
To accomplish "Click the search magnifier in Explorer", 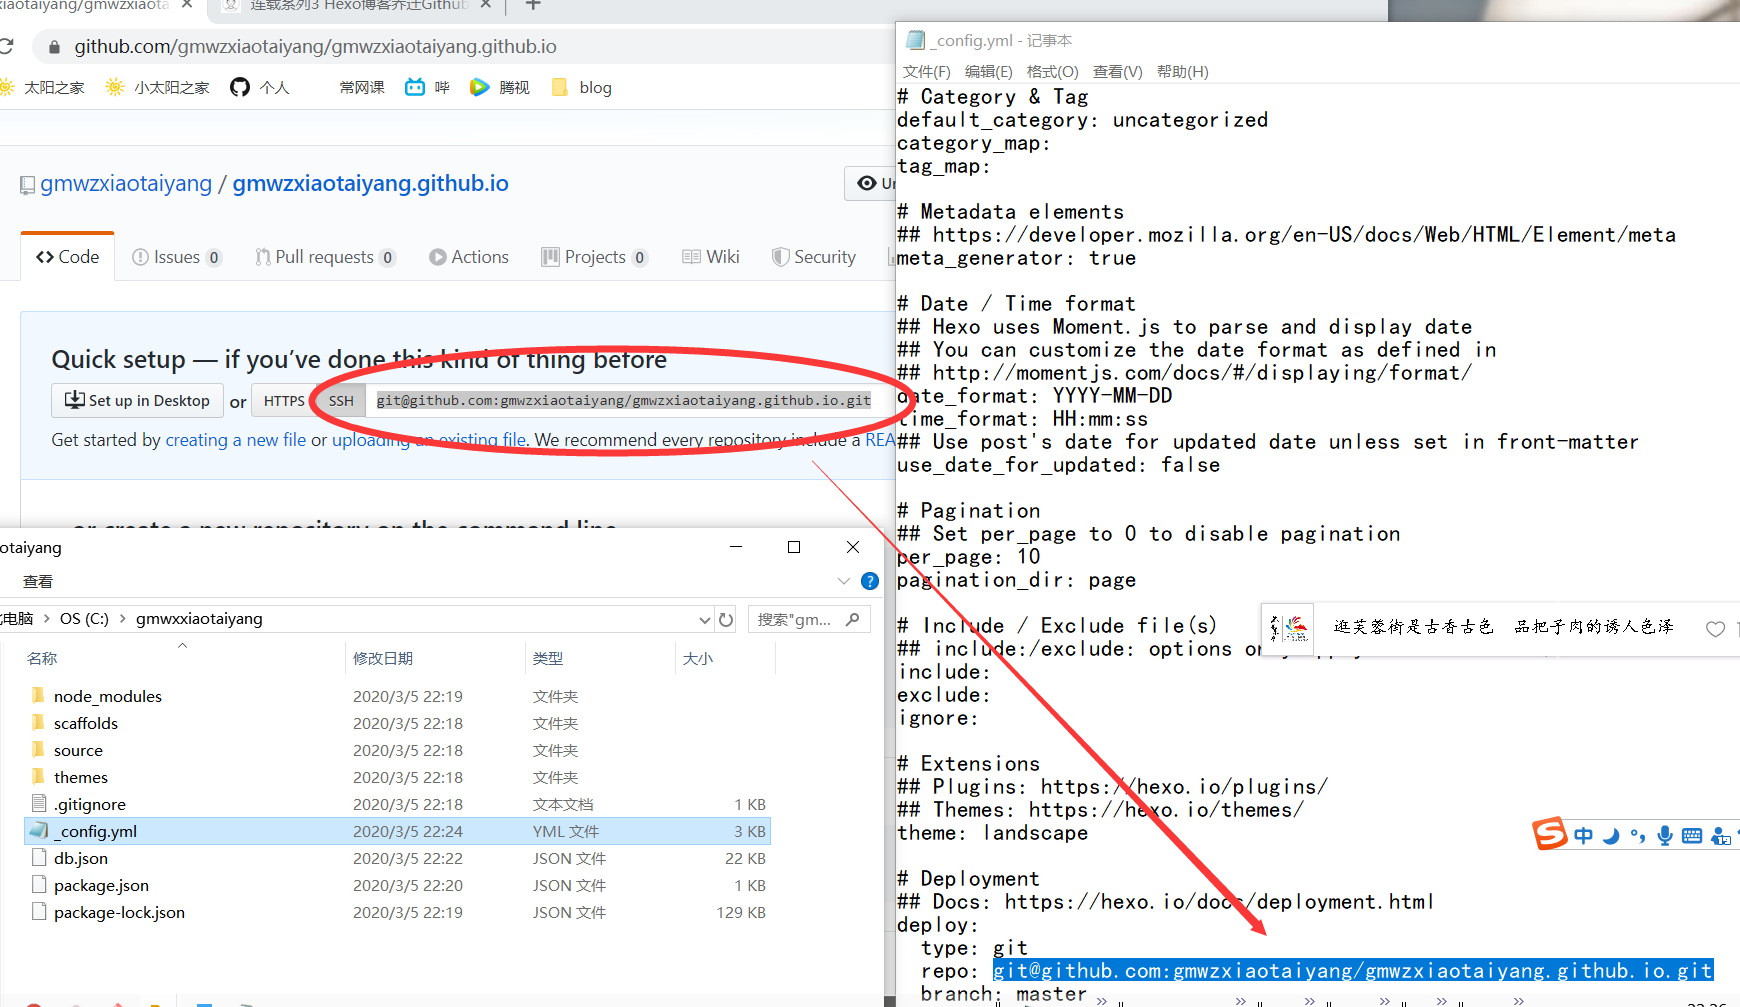I will [853, 619].
